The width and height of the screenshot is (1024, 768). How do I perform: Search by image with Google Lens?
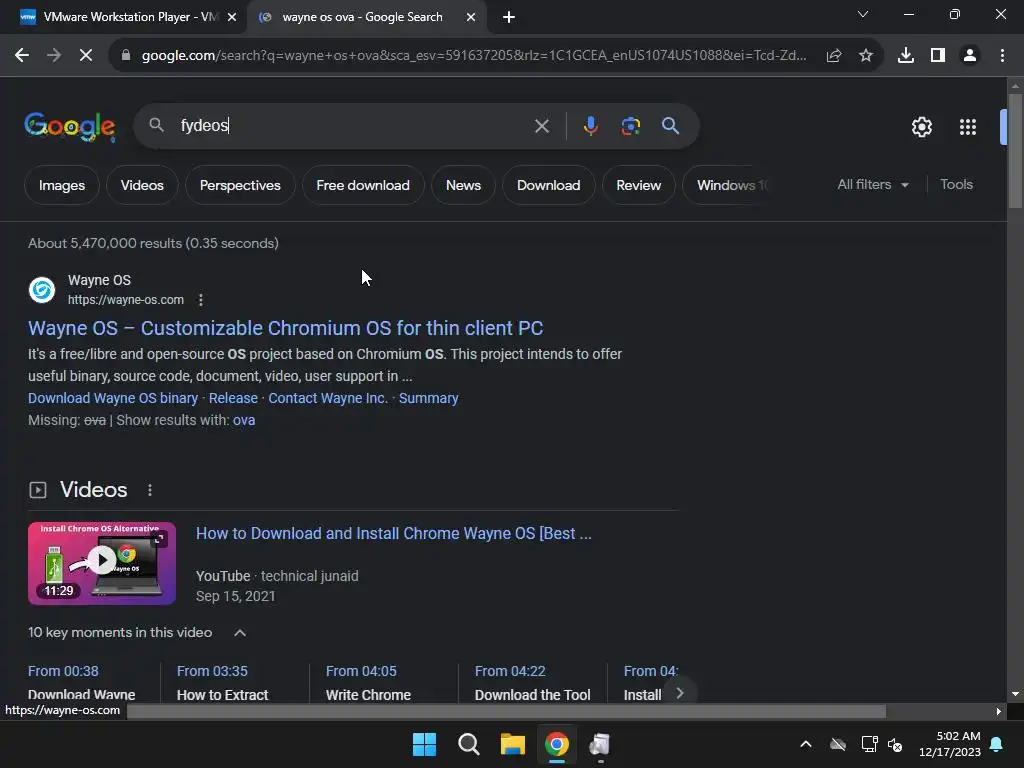[x=630, y=126]
